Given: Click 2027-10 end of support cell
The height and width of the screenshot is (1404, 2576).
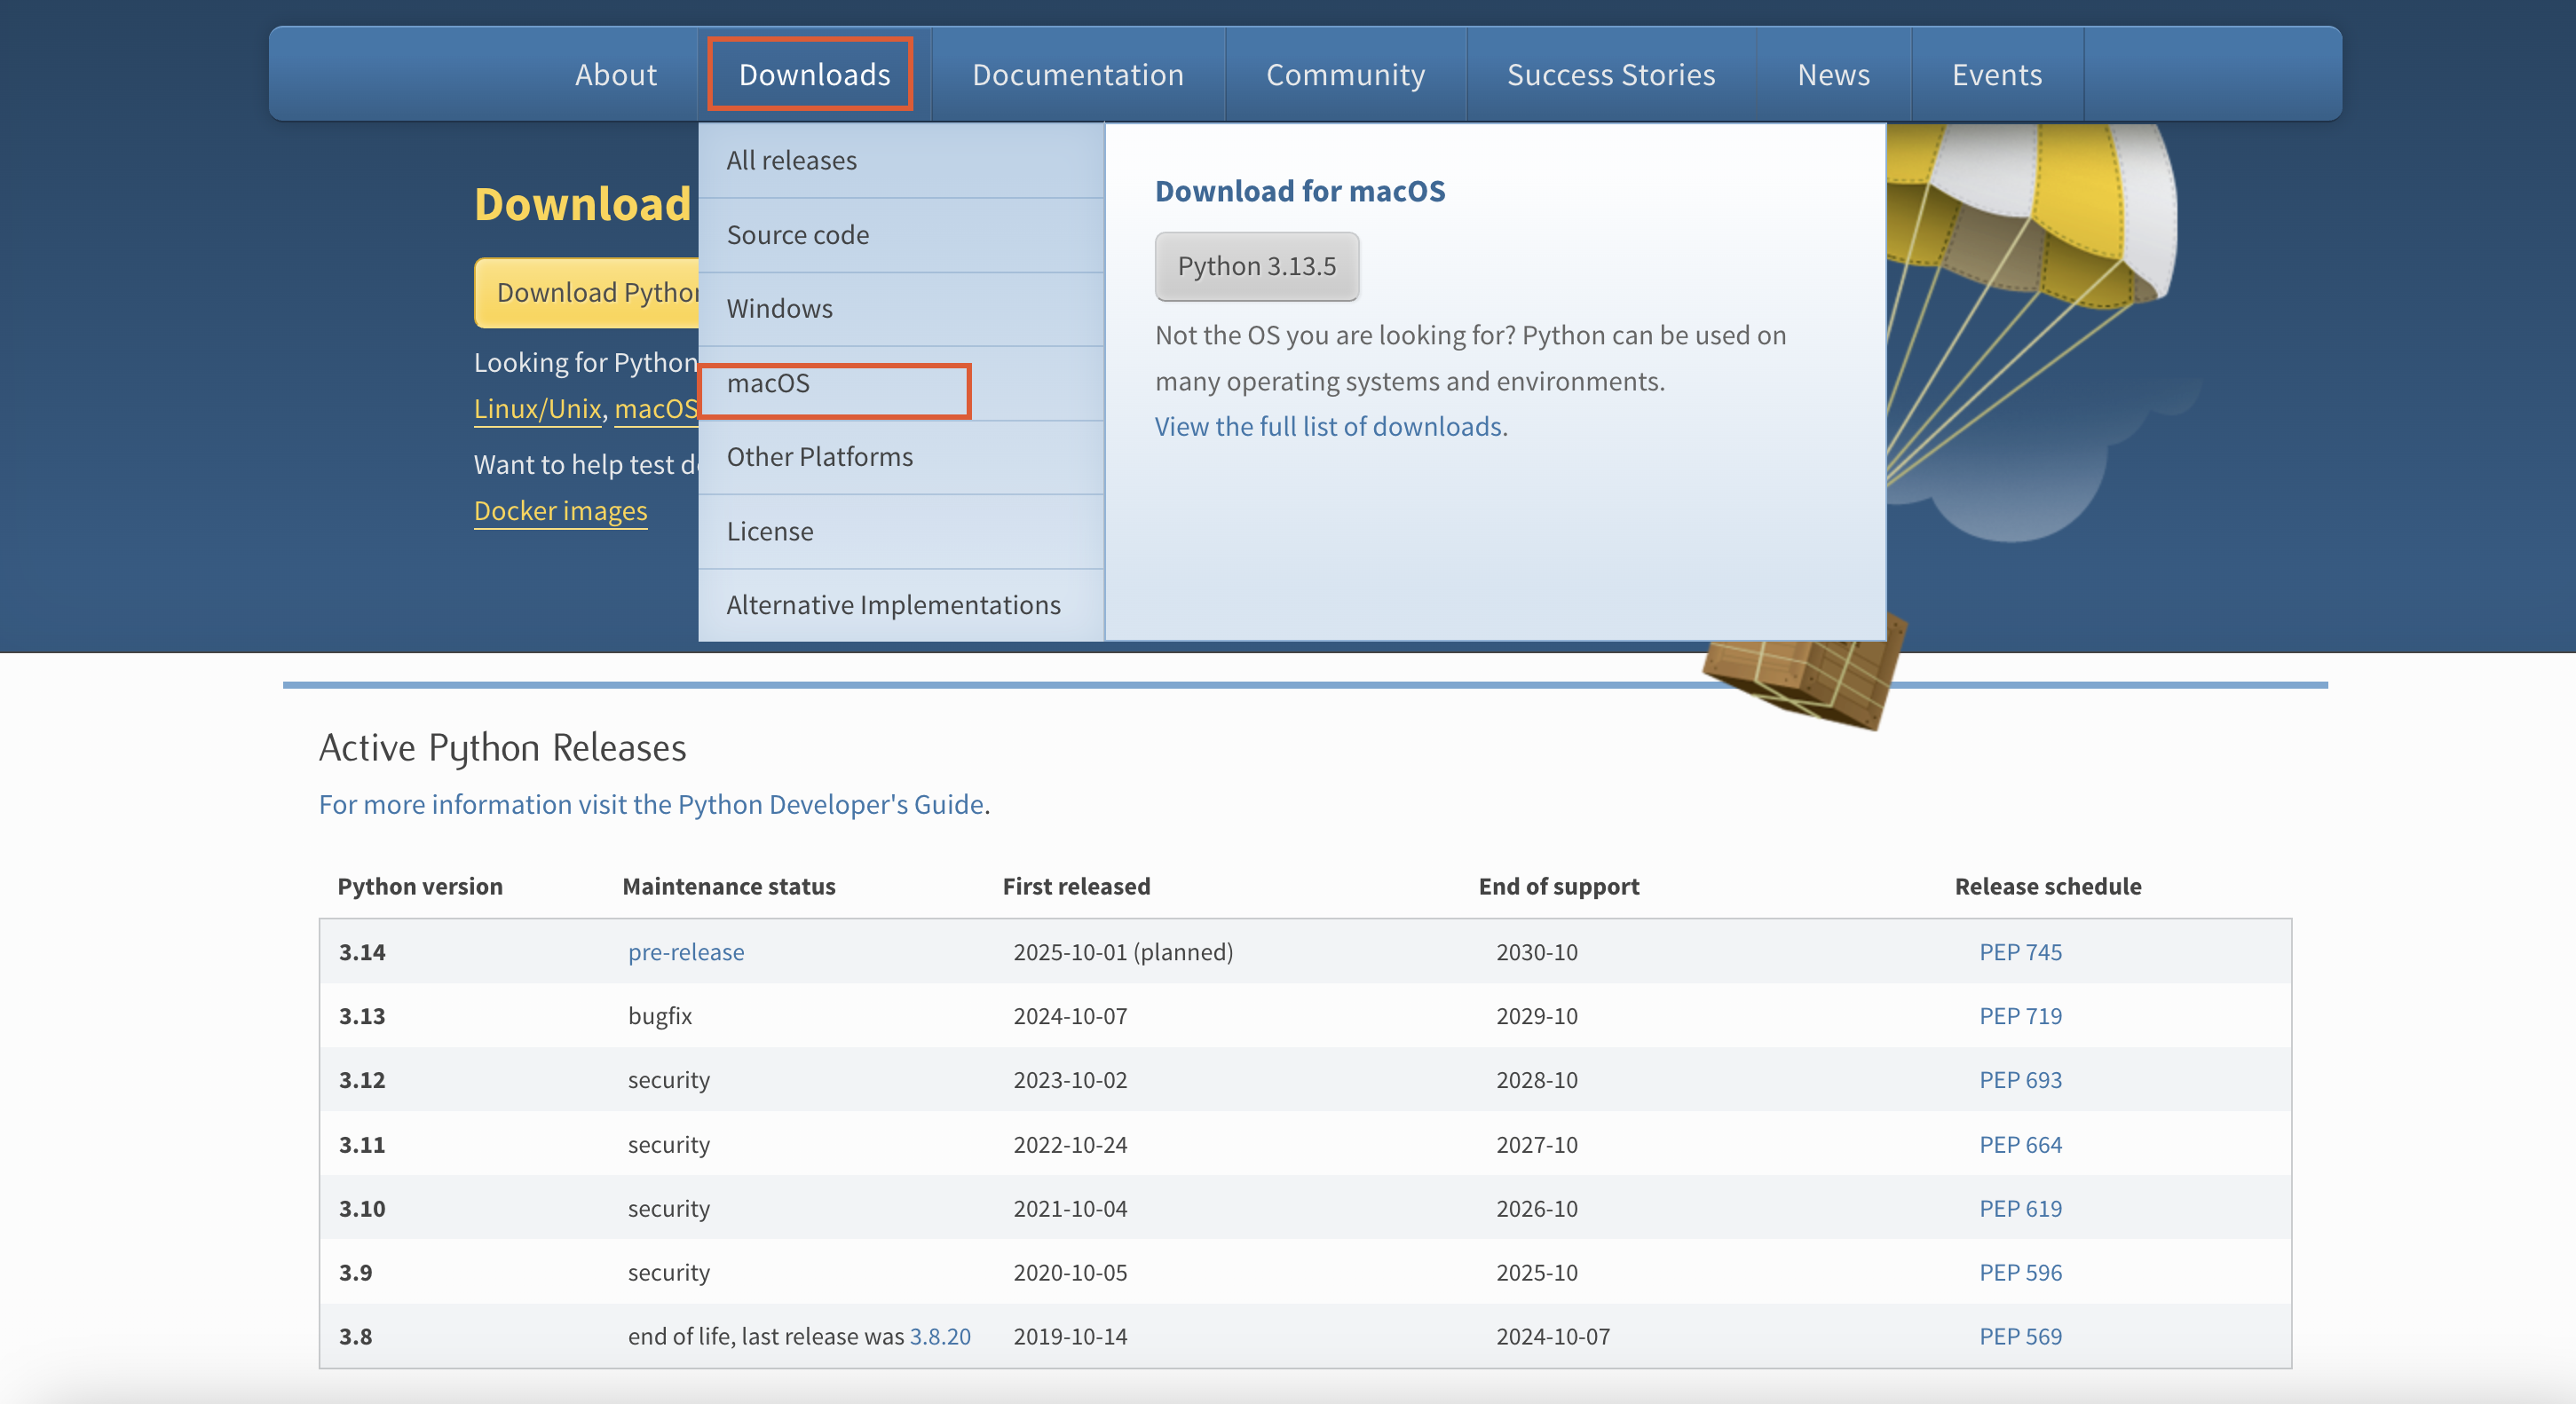Looking at the screenshot, I should tap(1537, 1145).
